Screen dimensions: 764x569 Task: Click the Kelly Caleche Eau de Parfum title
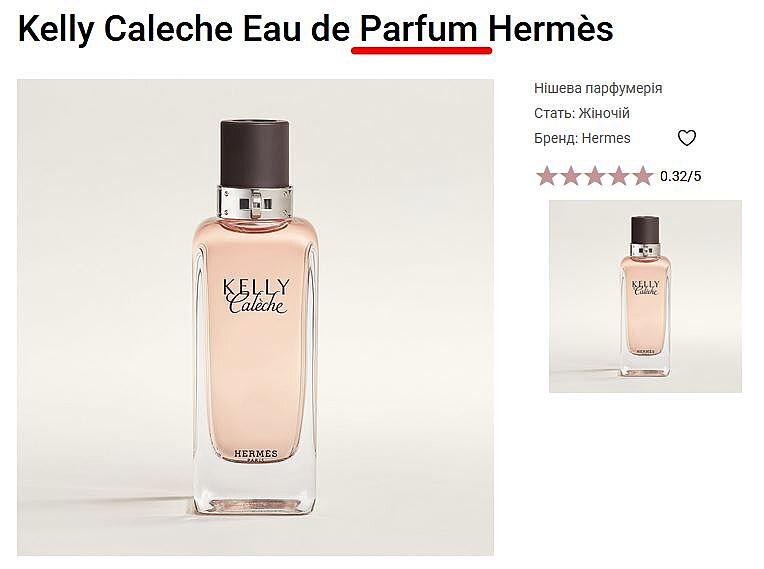(x=315, y=29)
